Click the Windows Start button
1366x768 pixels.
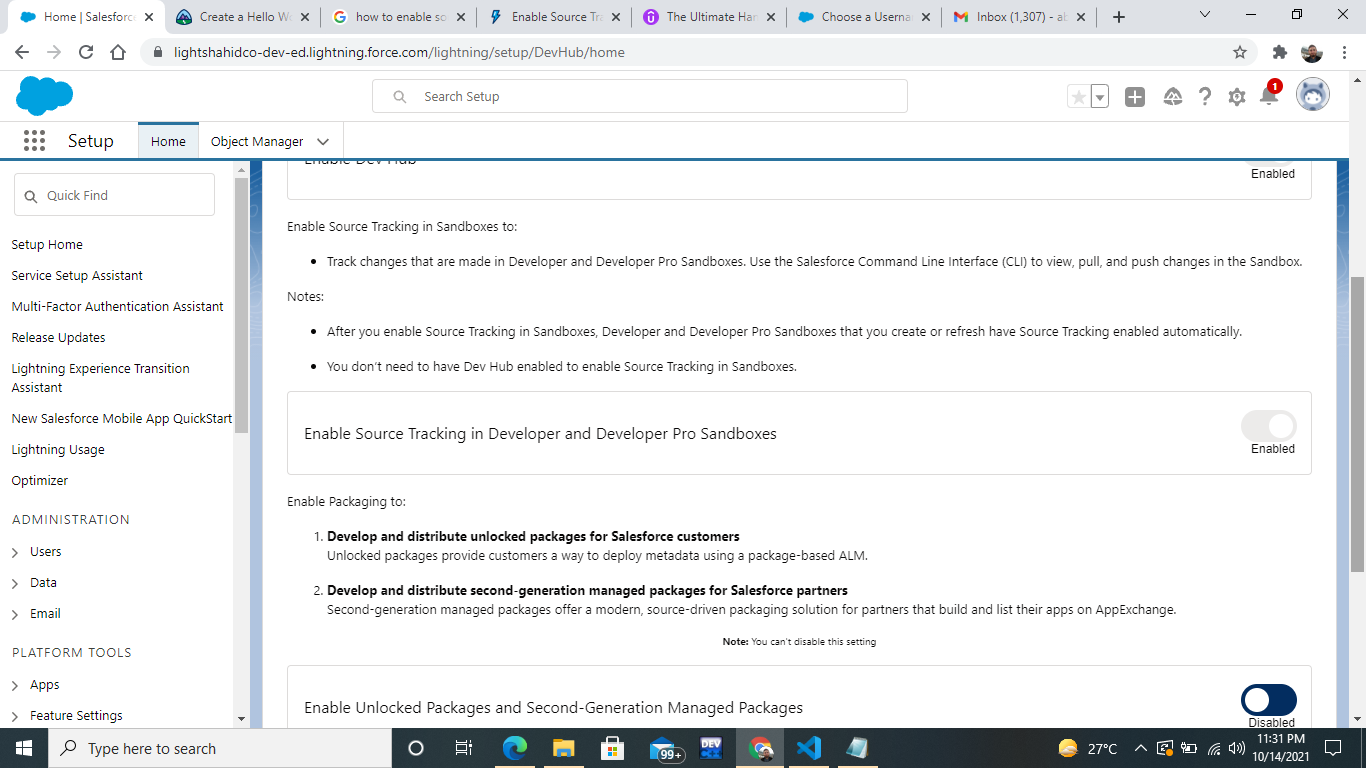click(x=23, y=748)
